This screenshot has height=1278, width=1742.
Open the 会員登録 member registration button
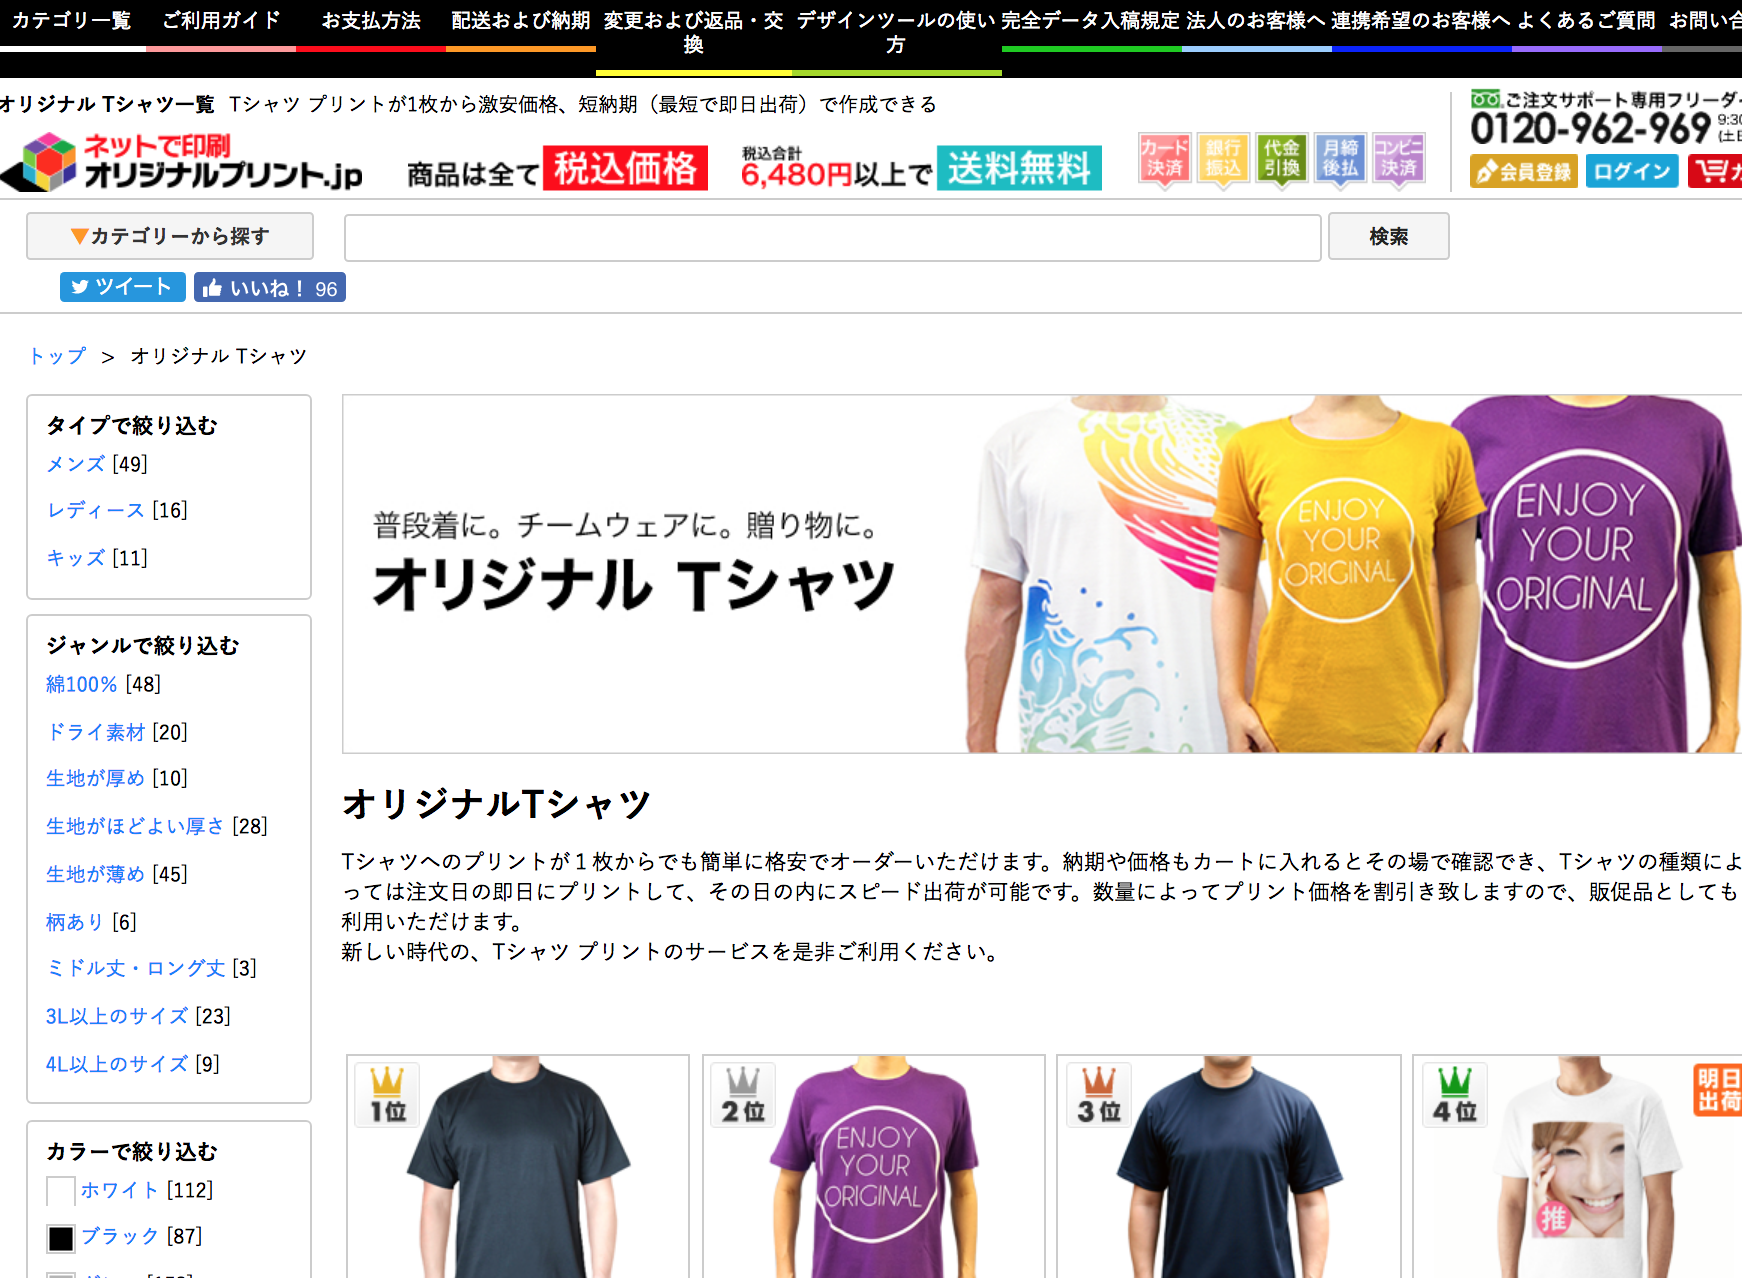click(x=1523, y=171)
